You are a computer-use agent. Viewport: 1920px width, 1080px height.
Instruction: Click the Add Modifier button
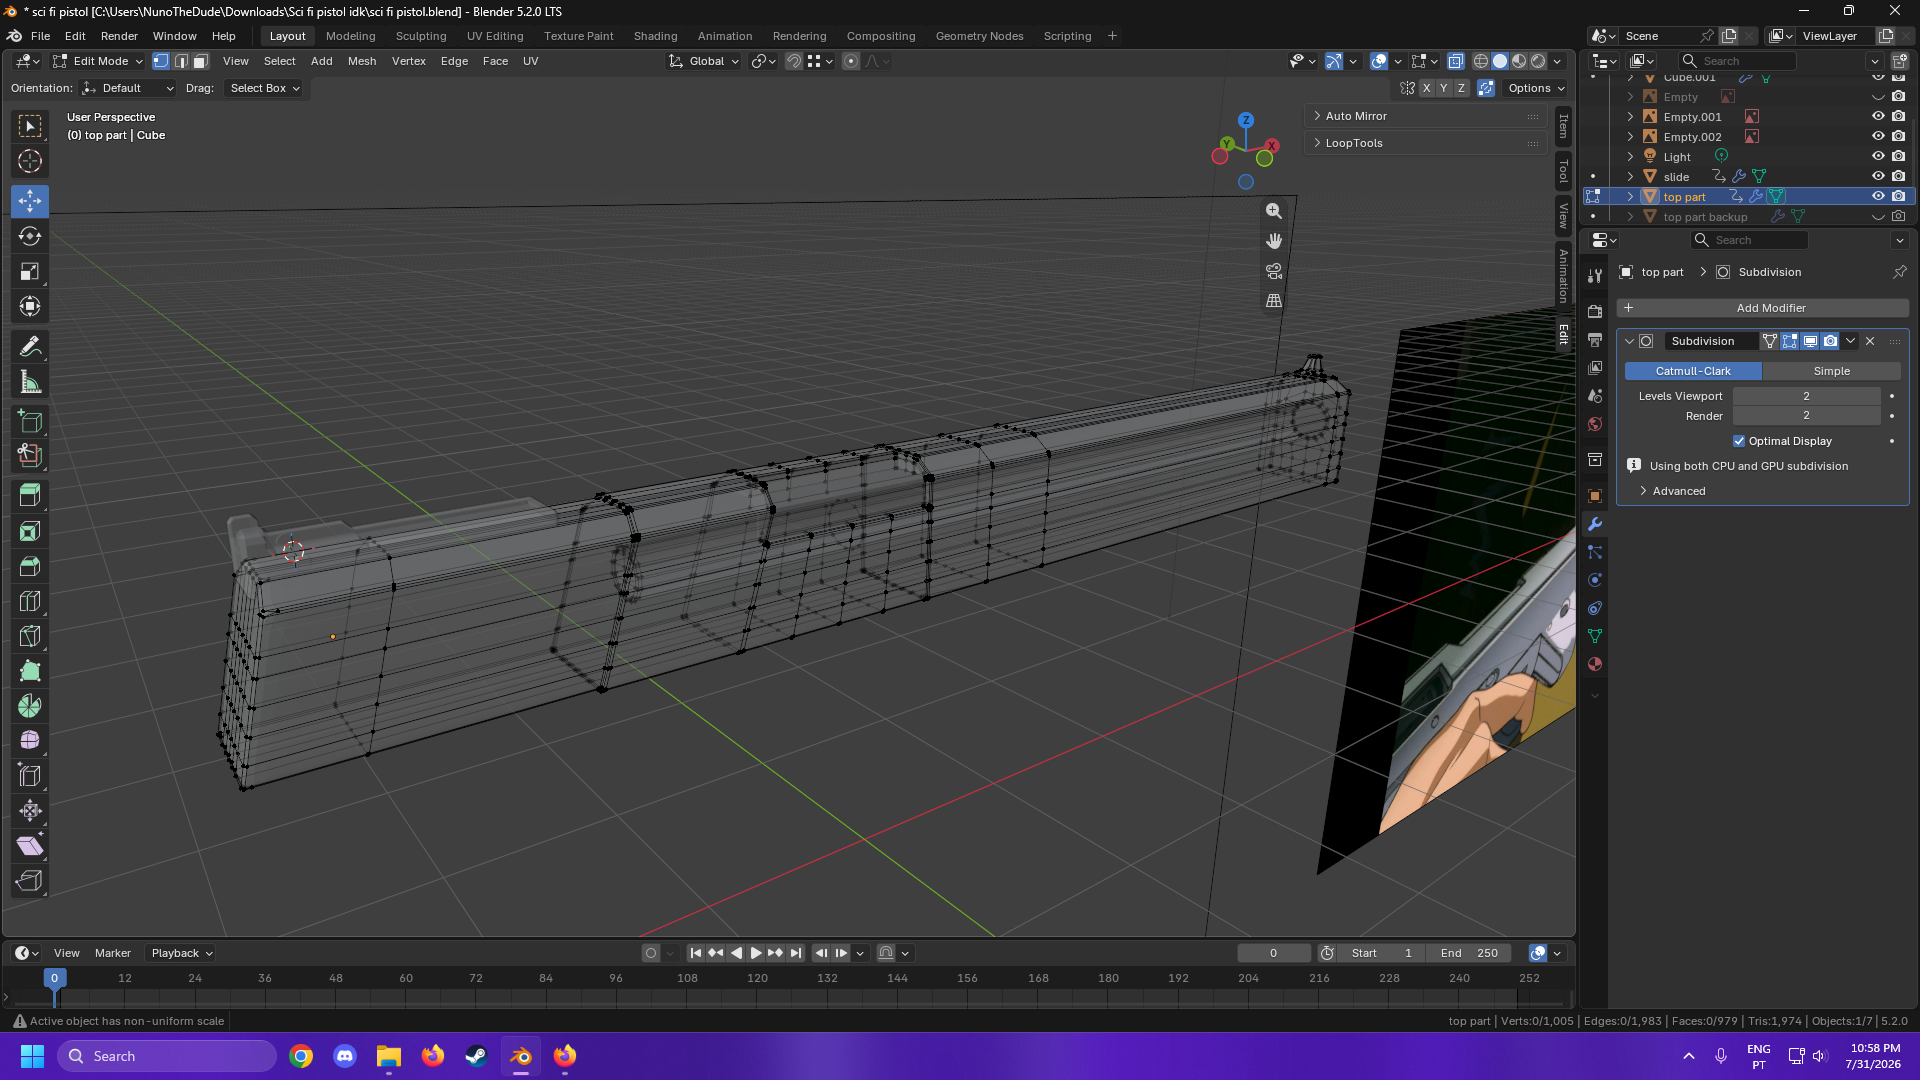click(1763, 308)
